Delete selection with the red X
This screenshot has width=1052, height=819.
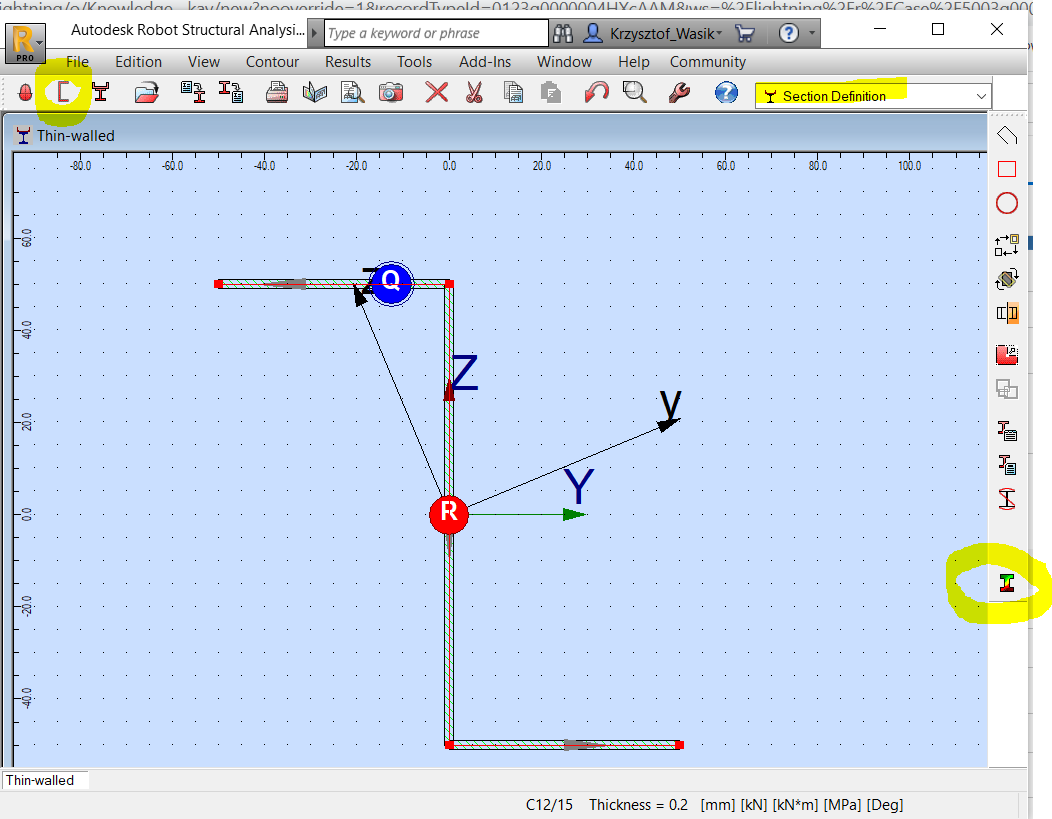pyautogui.click(x=435, y=92)
